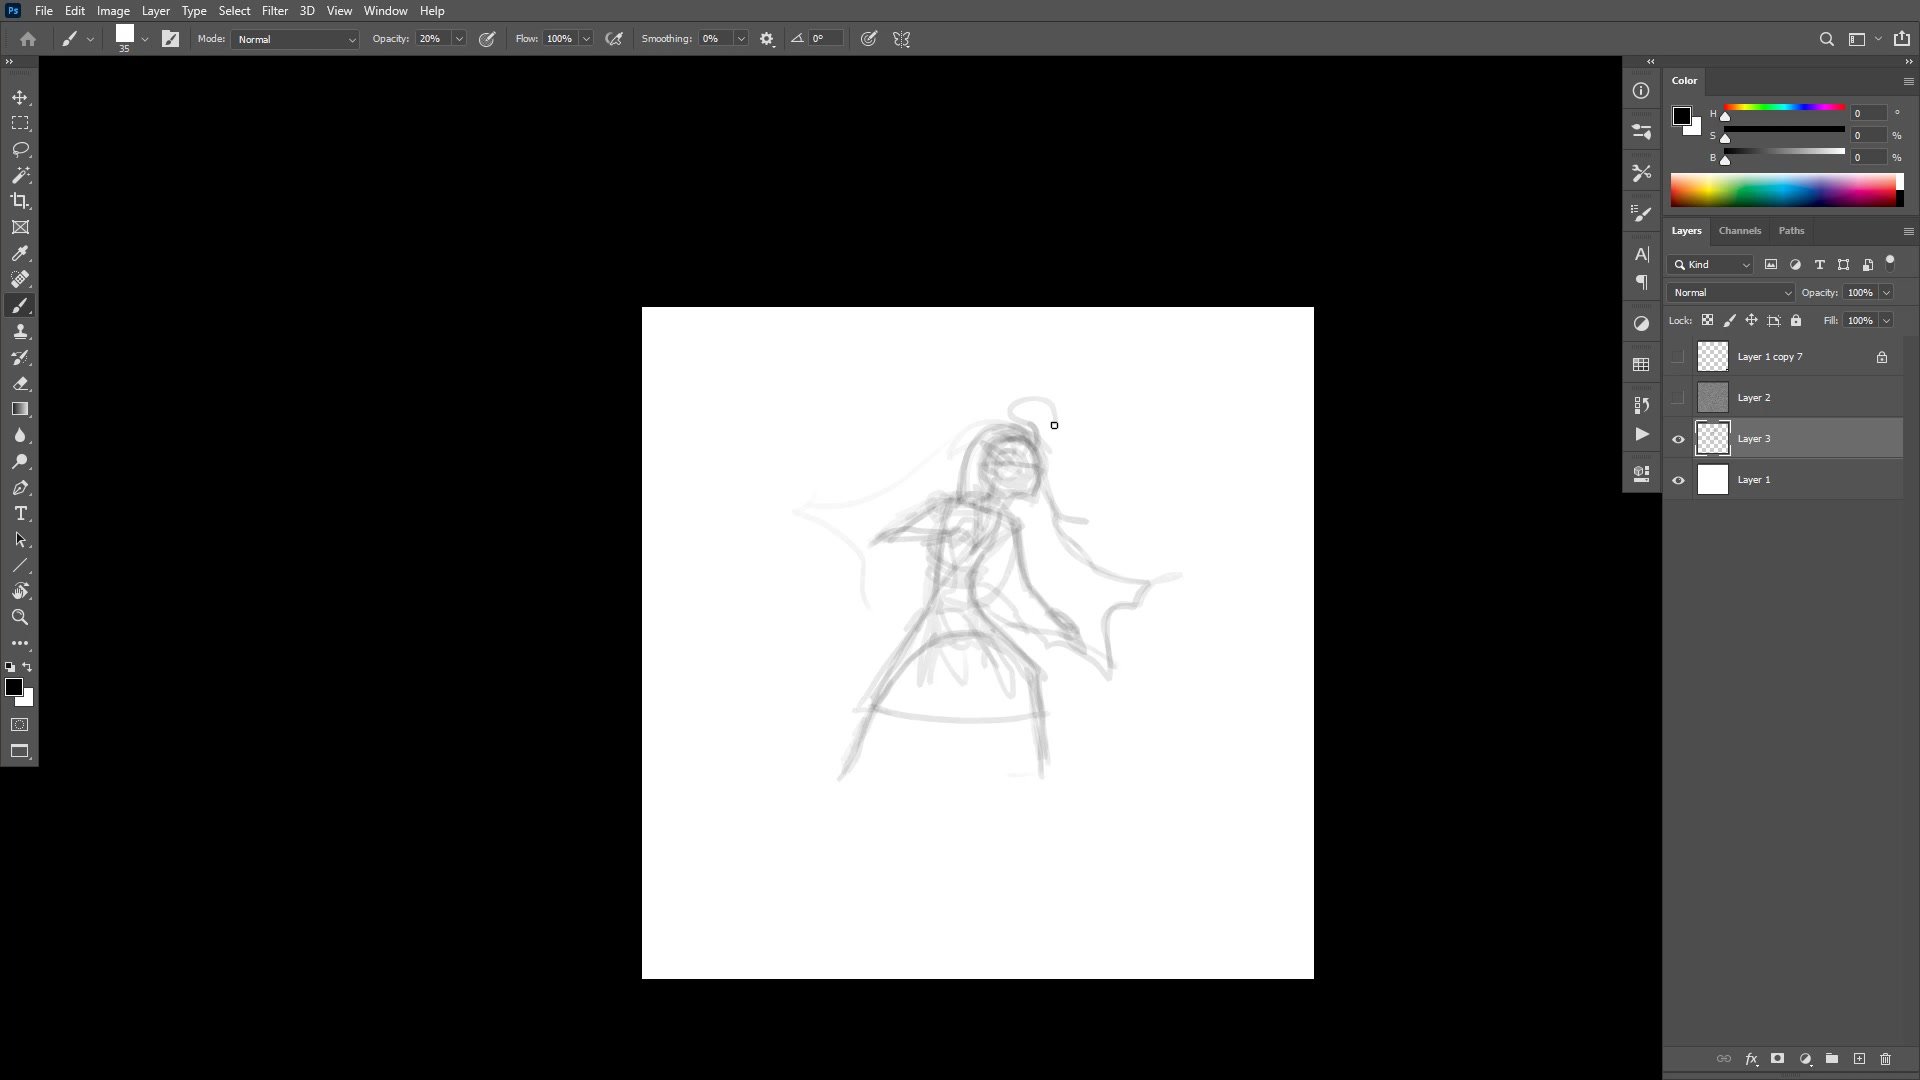
Task: Switch to the Channels tab
Action: (x=1739, y=231)
